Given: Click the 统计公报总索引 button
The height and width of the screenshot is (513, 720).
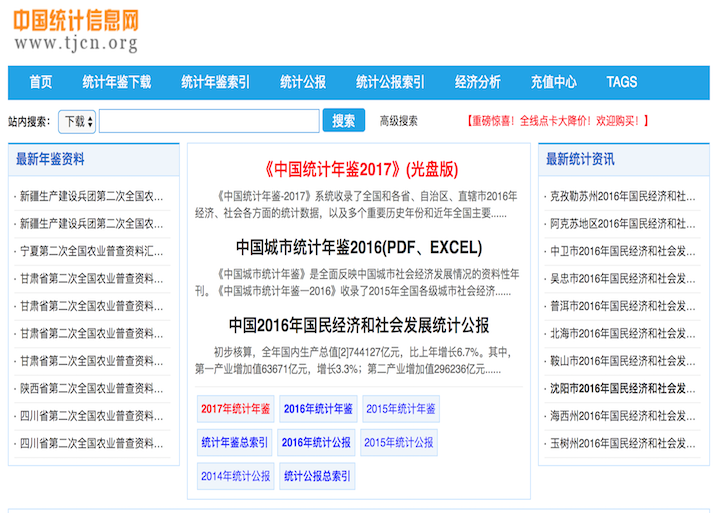Looking at the screenshot, I should coord(317,476).
